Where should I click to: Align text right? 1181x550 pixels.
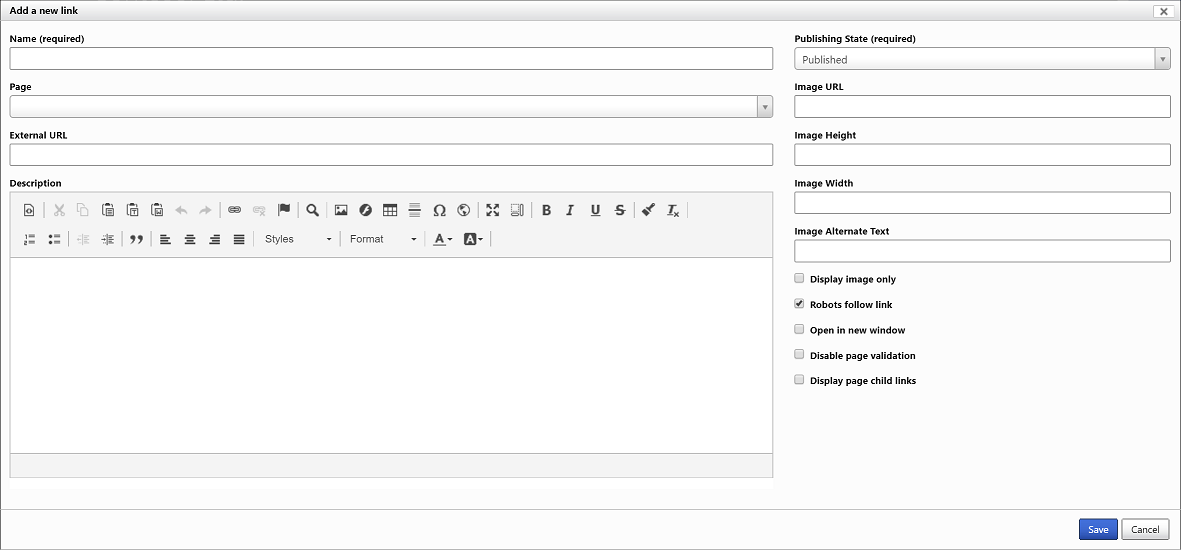(215, 239)
